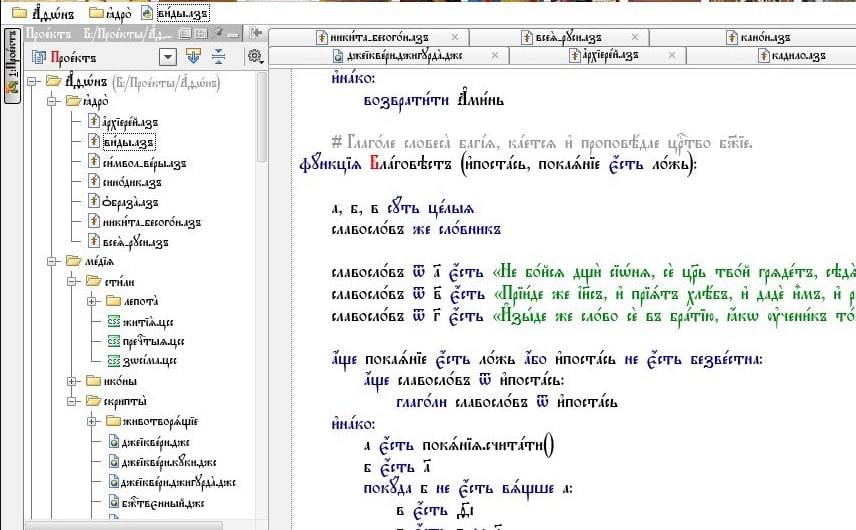Select образа.азъ in project tree
The height and width of the screenshot is (530, 856).
click(x=130, y=202)
